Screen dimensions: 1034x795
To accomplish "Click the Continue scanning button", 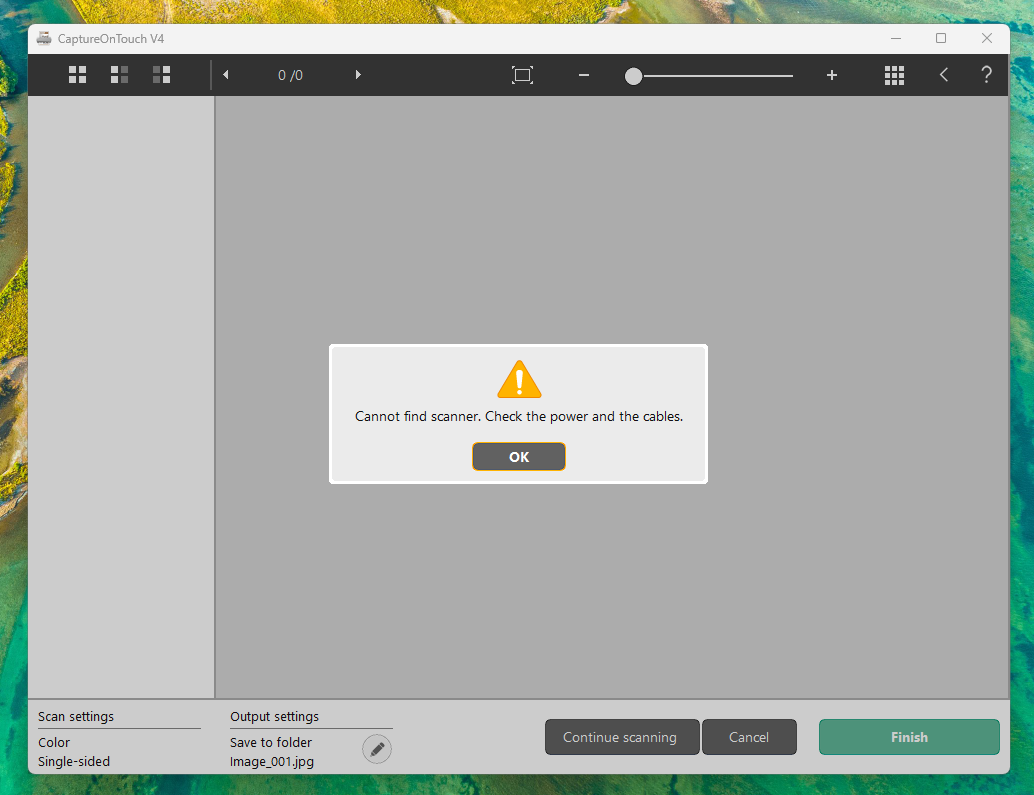I will point(620,737).
